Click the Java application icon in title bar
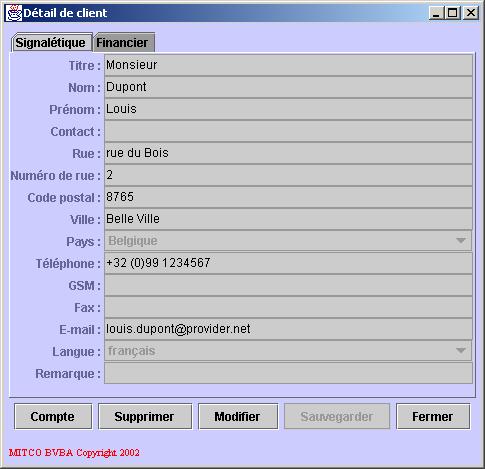The width and height of the screenshot is (485, 469). pos(14,13)
